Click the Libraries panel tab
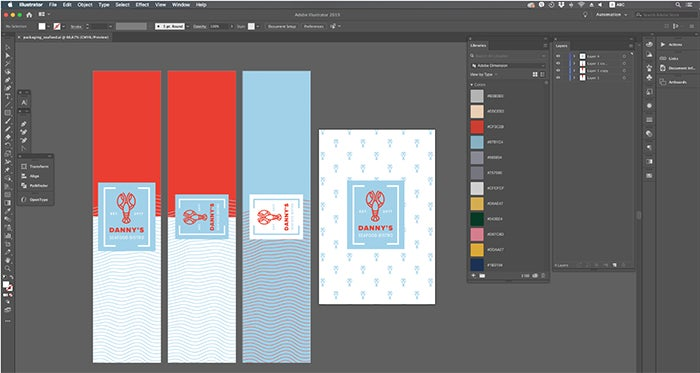 (478, 46)
